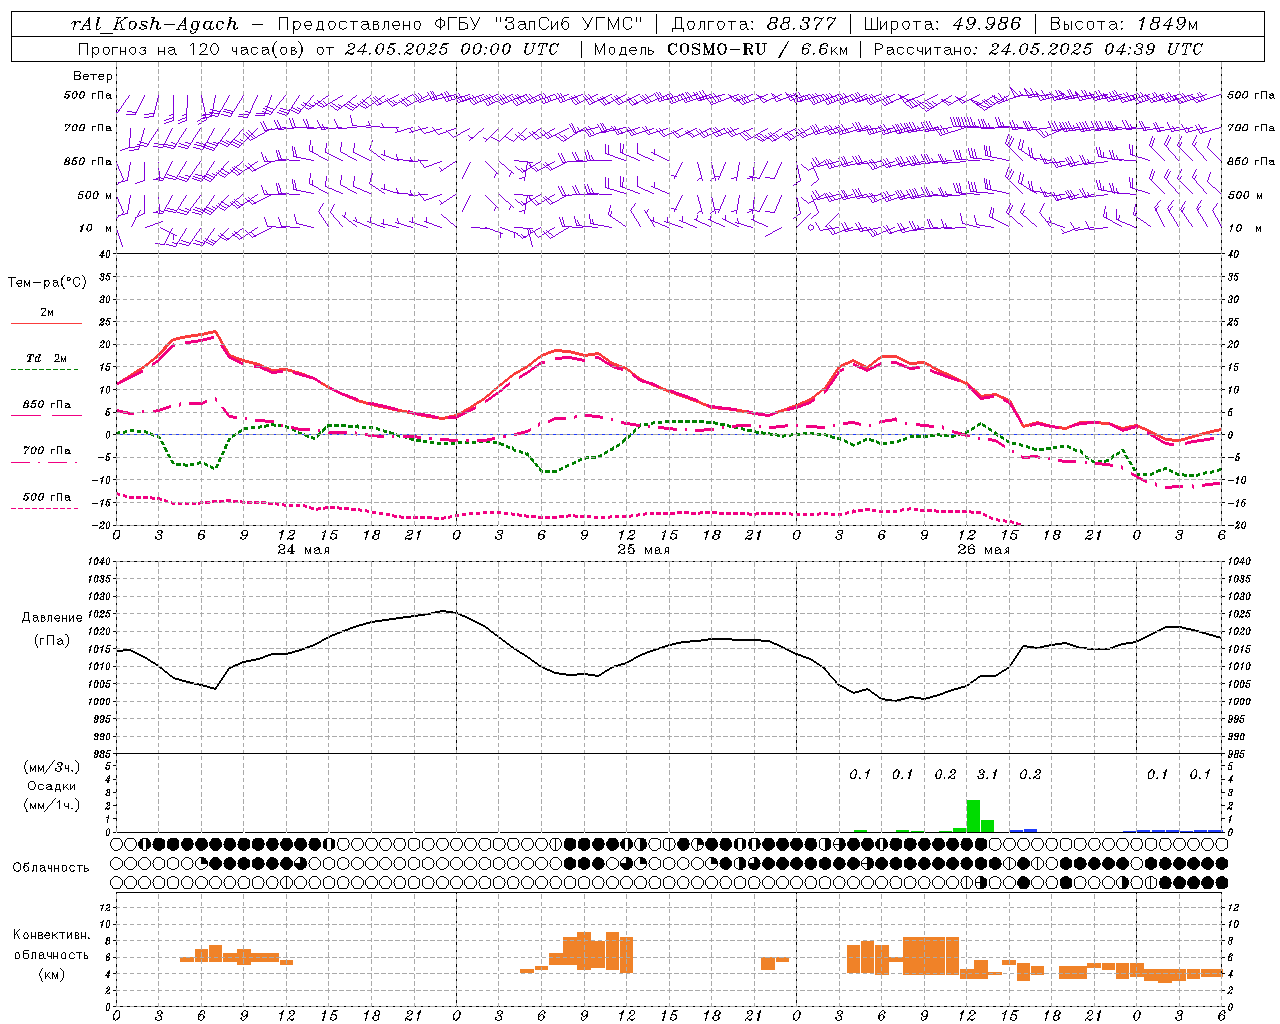Click the Прогноз на 120 часа(ов) text
The height and width of the screenshot is (1024, 1280).
[x=192, y=49]
